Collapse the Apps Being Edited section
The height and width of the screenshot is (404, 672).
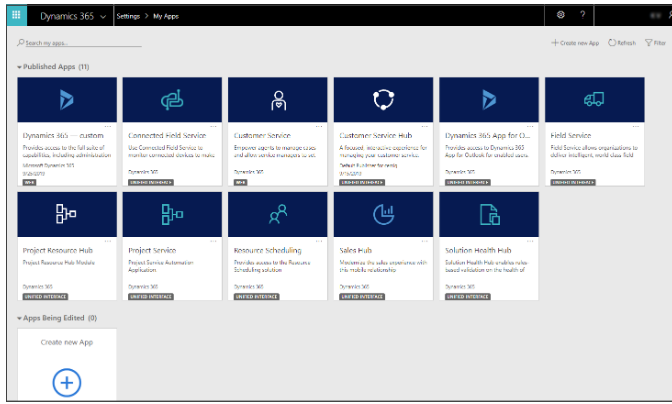click(x=19, y=318)
